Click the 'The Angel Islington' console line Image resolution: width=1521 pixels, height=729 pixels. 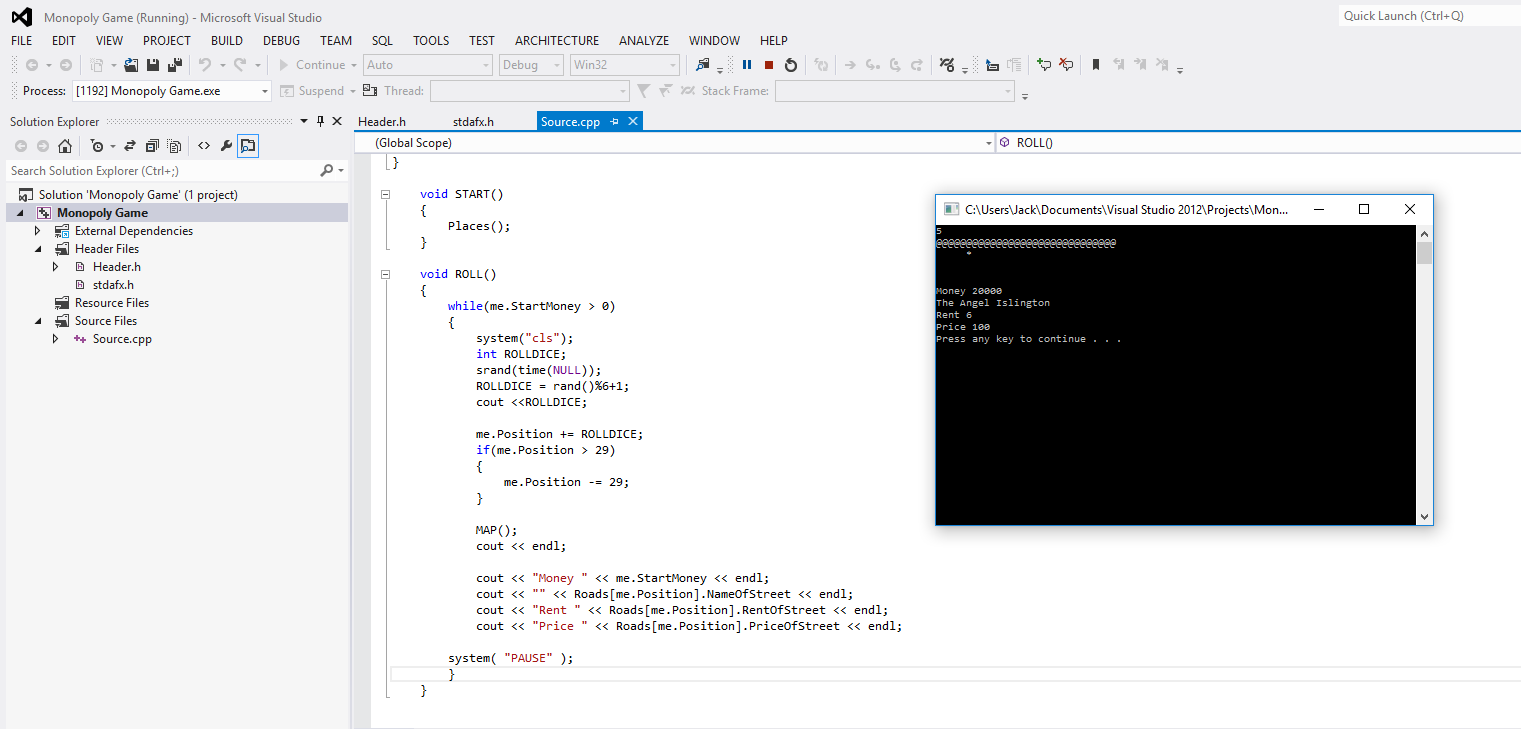coord(993,303)
